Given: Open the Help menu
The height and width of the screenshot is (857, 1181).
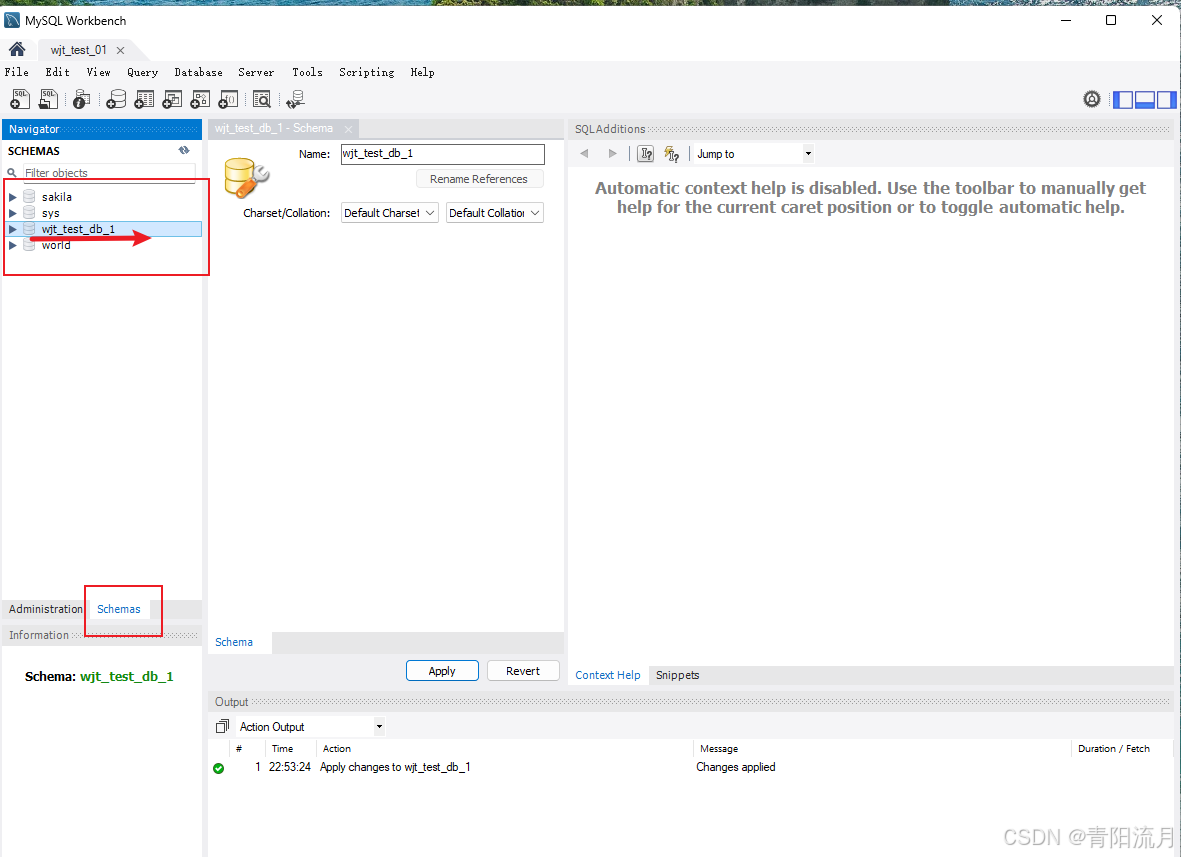Looking at the screenshot, I should [x=422, y=72].
